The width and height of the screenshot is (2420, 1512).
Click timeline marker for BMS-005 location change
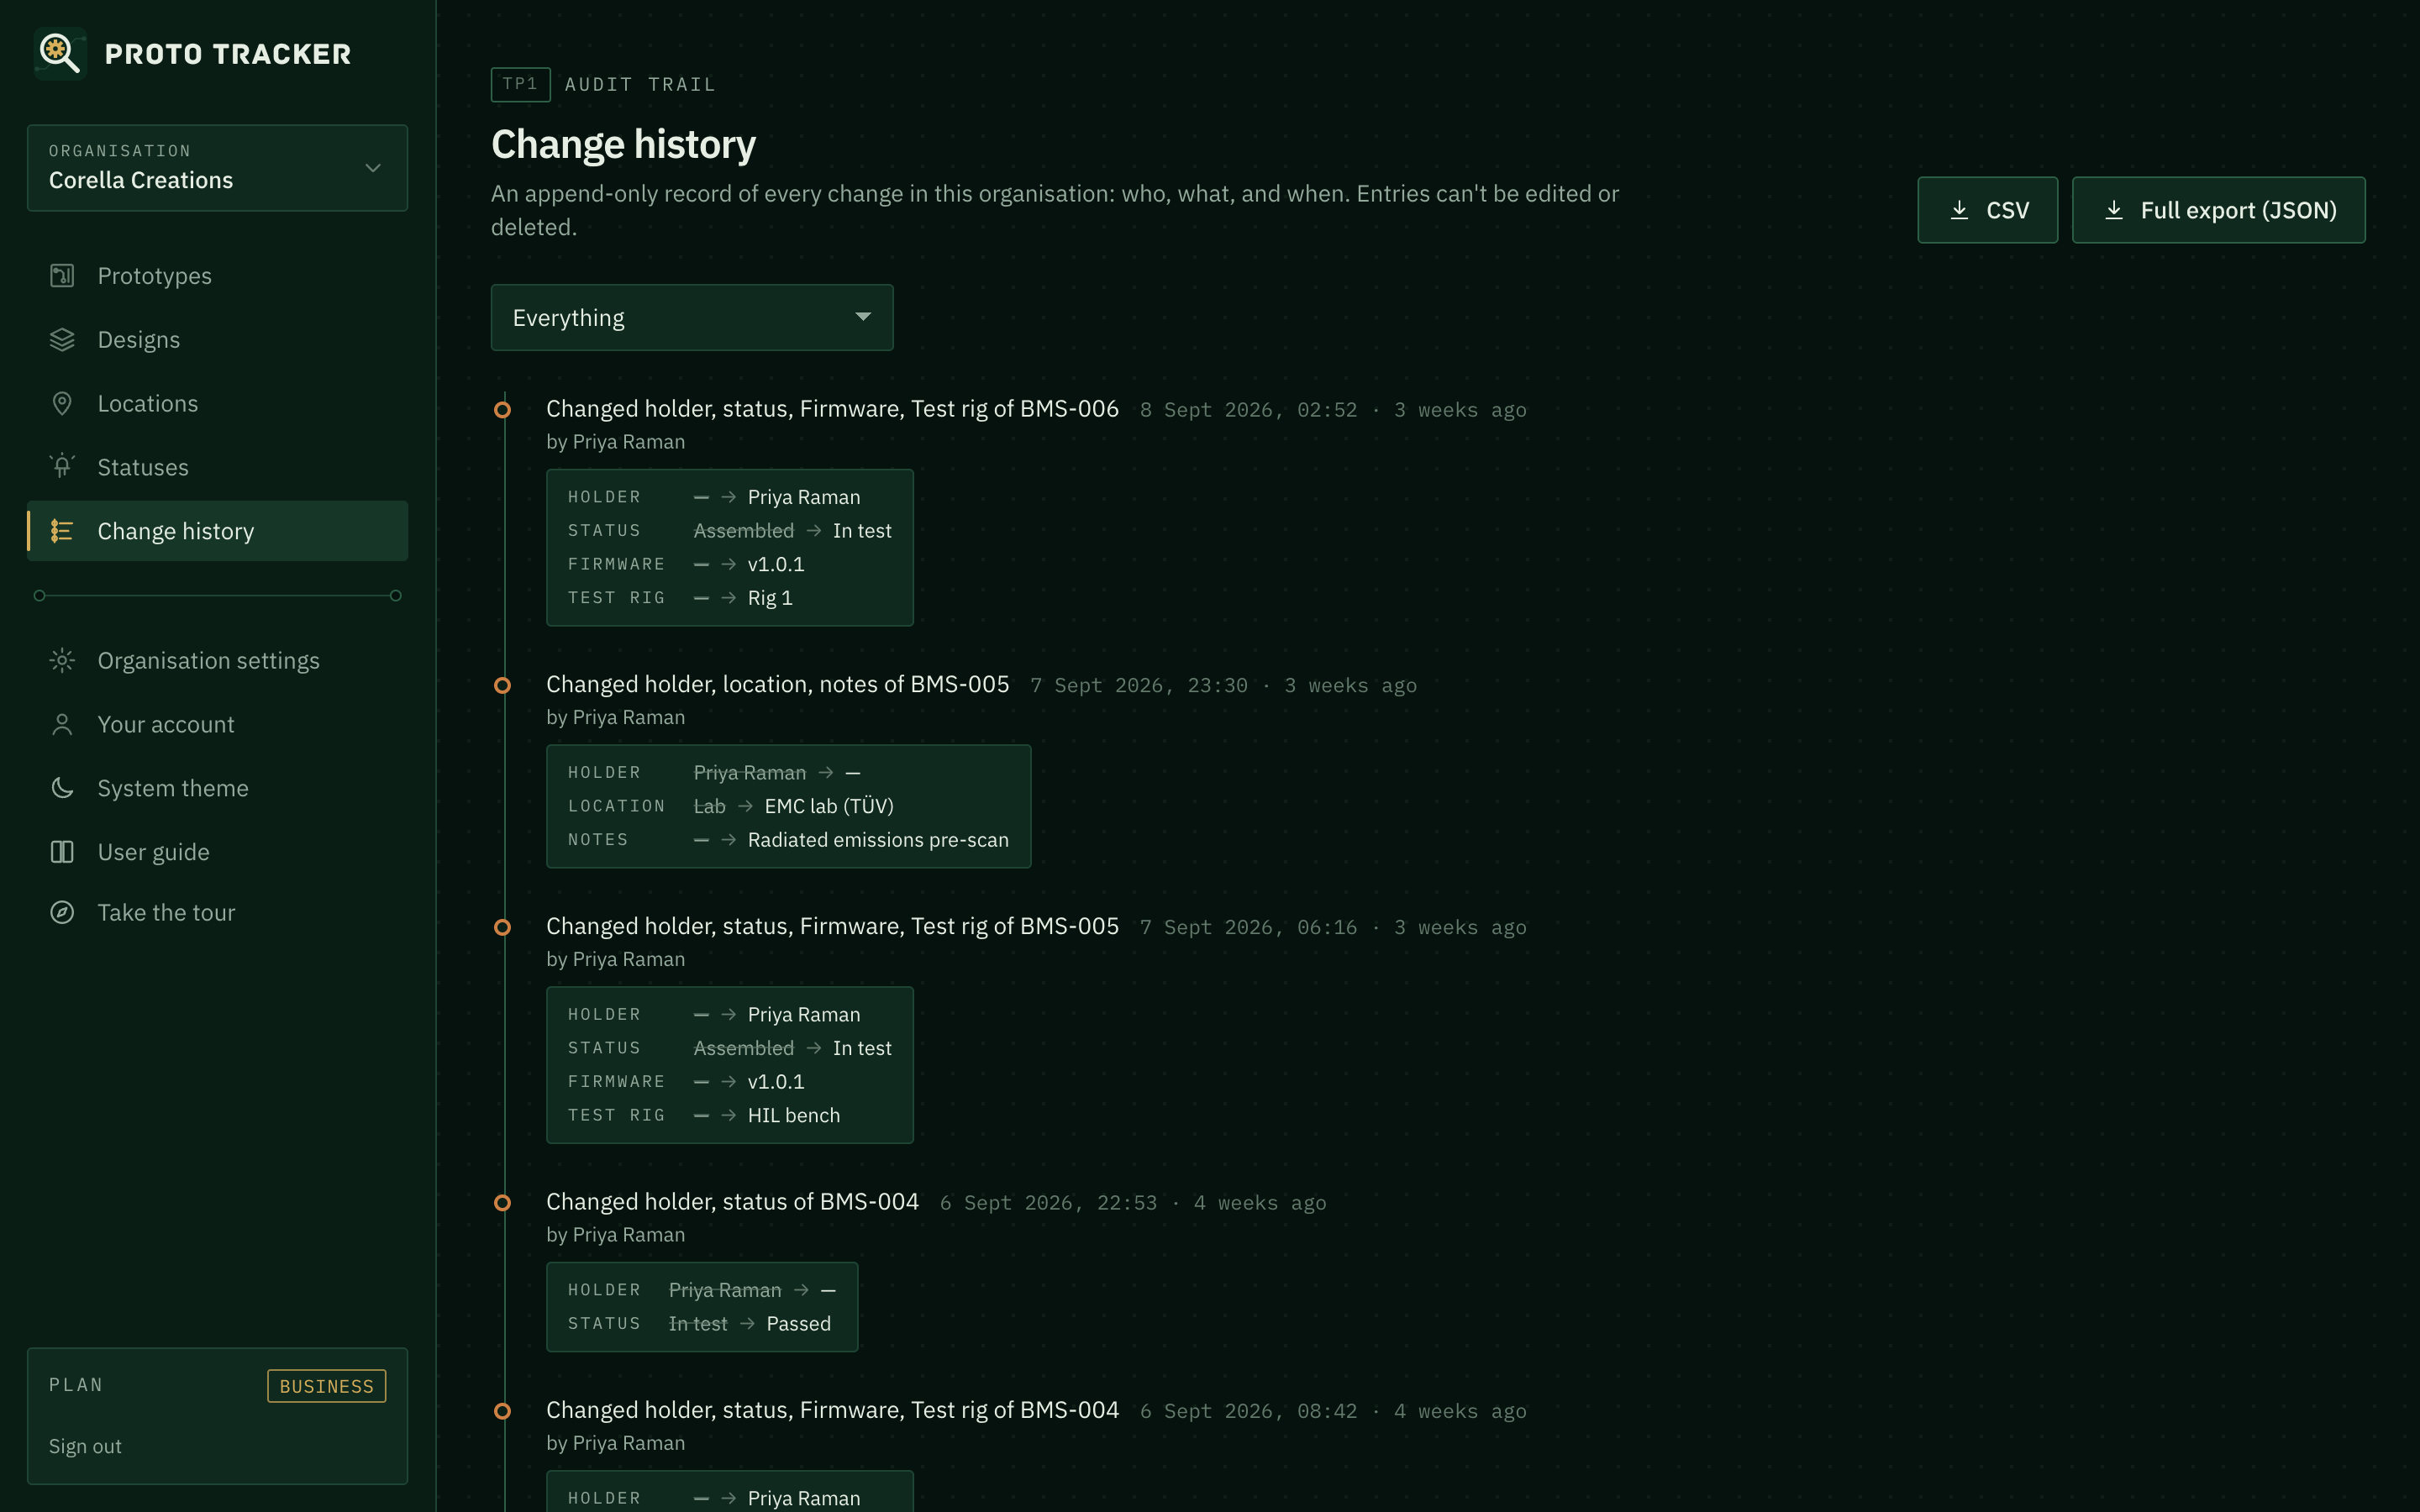(x=502, y=685)
